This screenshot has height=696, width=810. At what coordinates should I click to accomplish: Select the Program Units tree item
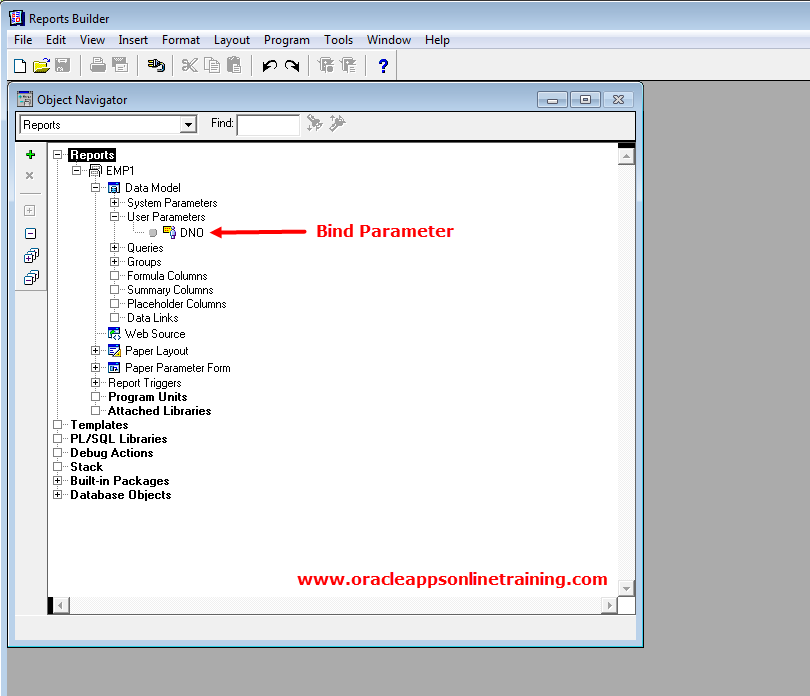(148, 397)
